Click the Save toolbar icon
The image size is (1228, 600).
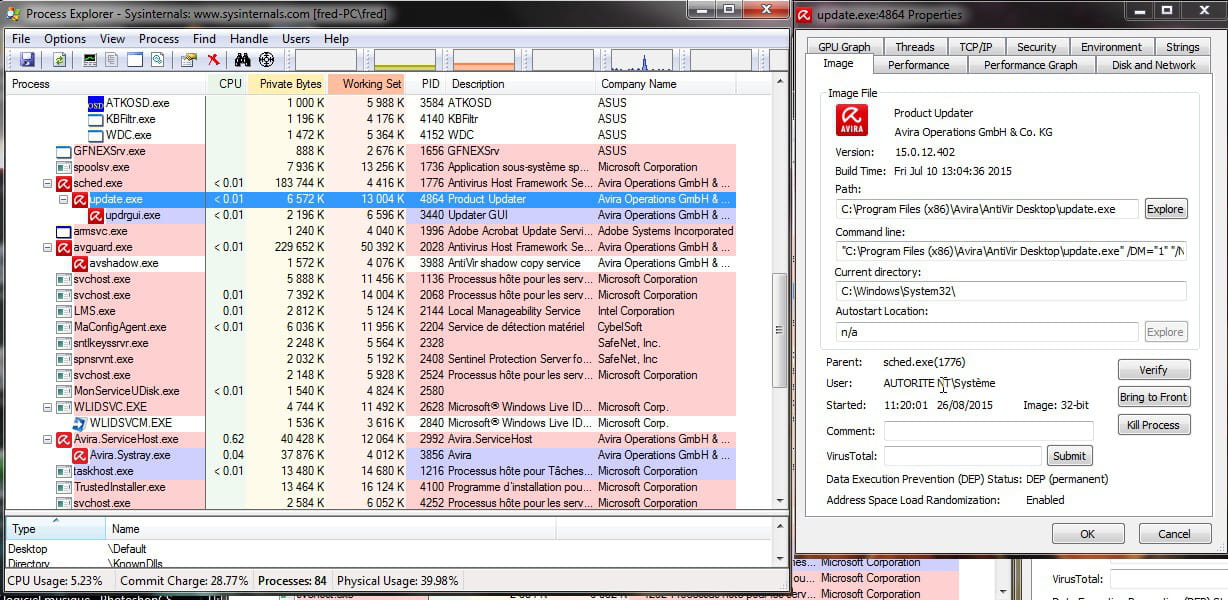coord(26,60)
